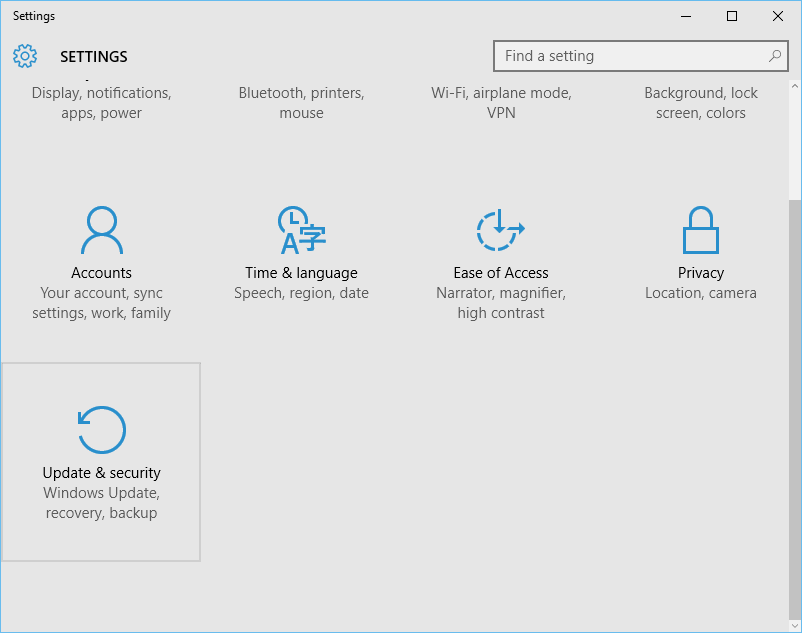Viewport: 802px width, 633px height.
Task: Click the Display, notifications, apps, power text
Action: point(101,102)
